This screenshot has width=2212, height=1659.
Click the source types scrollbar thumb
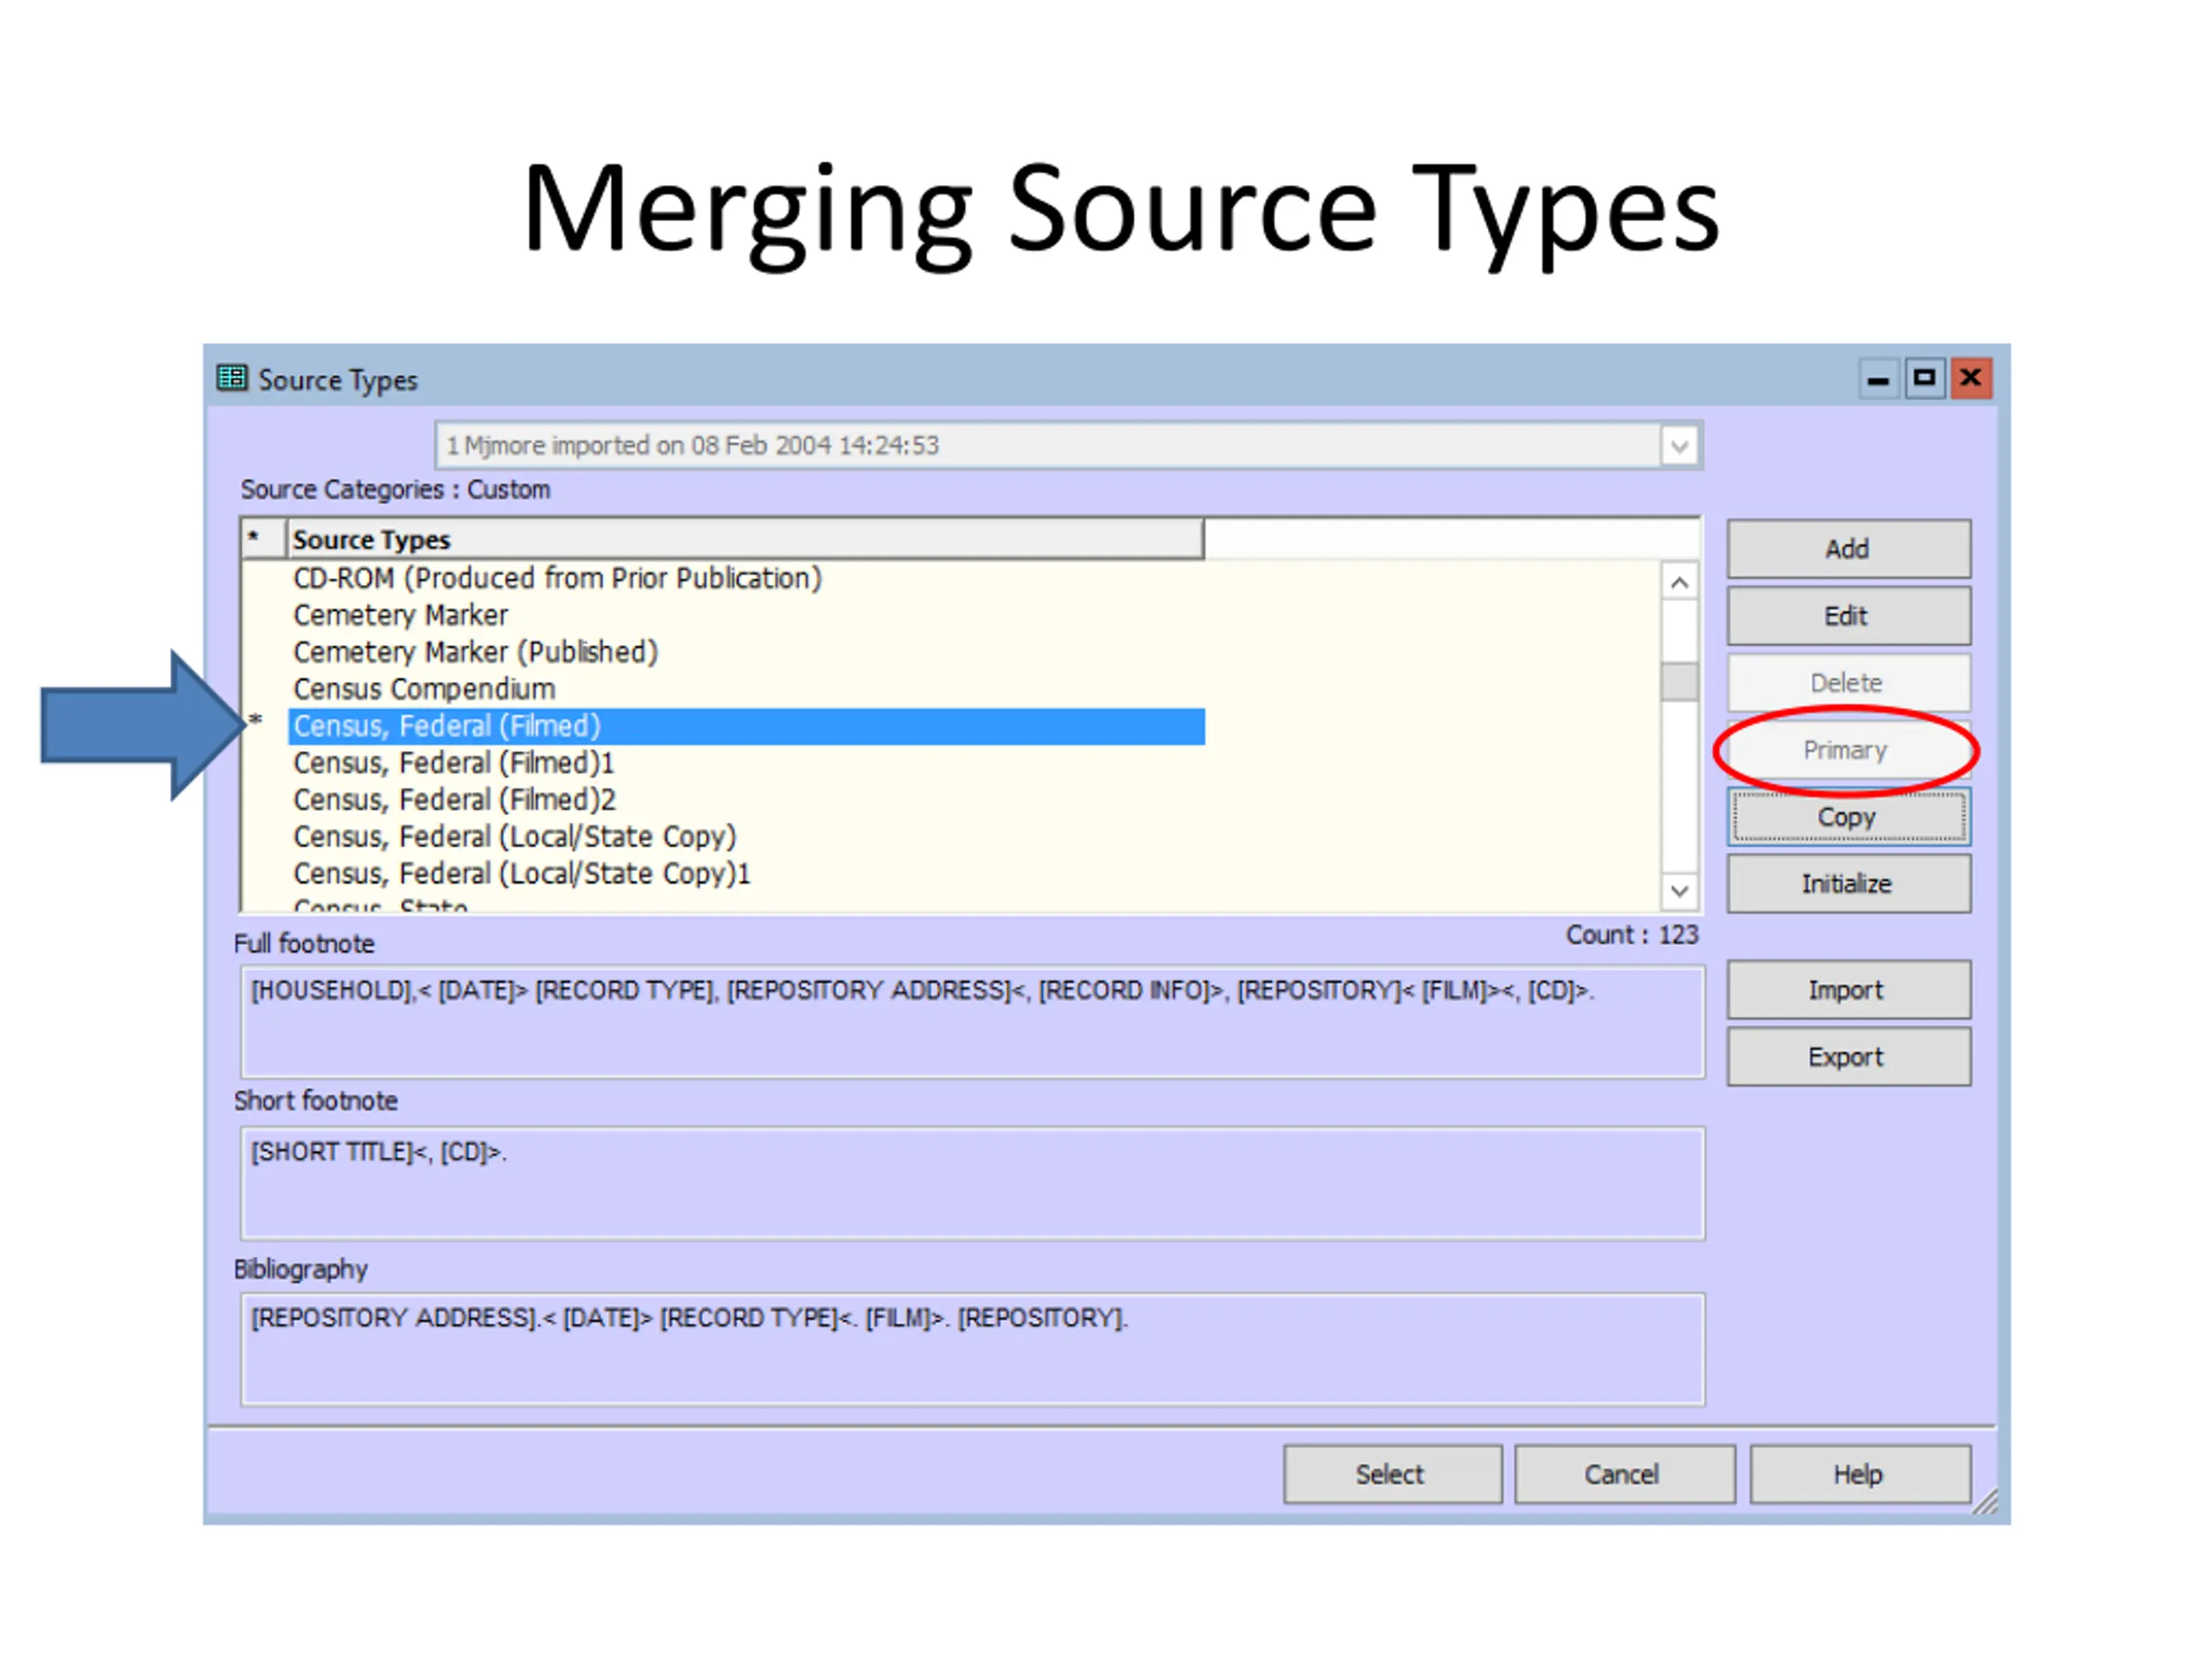click(x=1680, y=682)
